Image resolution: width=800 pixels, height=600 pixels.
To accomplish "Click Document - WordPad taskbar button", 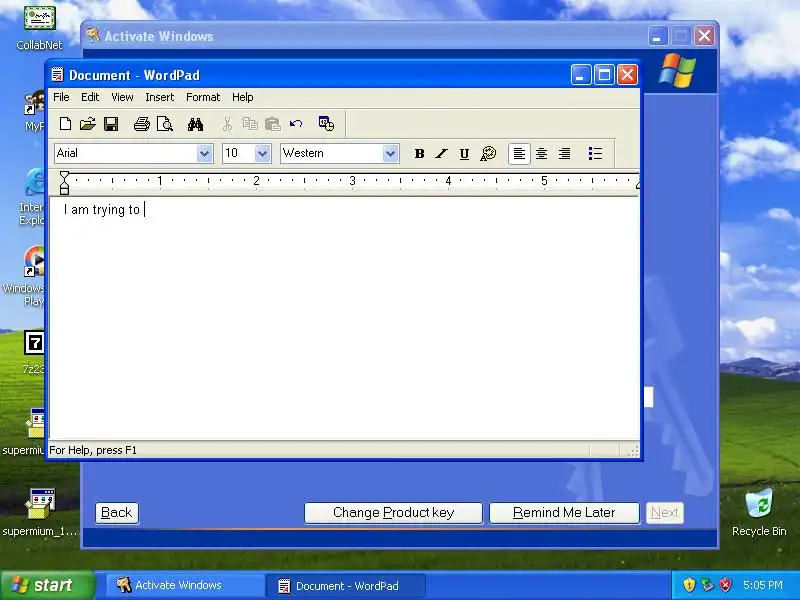I will [345, 585].
